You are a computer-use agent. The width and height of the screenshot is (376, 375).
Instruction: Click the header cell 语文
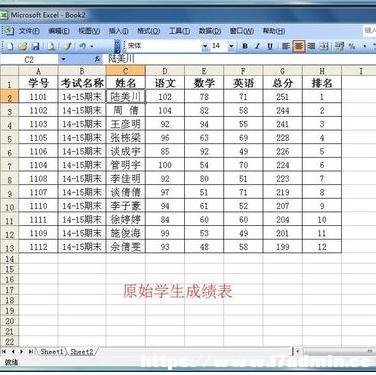click(165, 83)
